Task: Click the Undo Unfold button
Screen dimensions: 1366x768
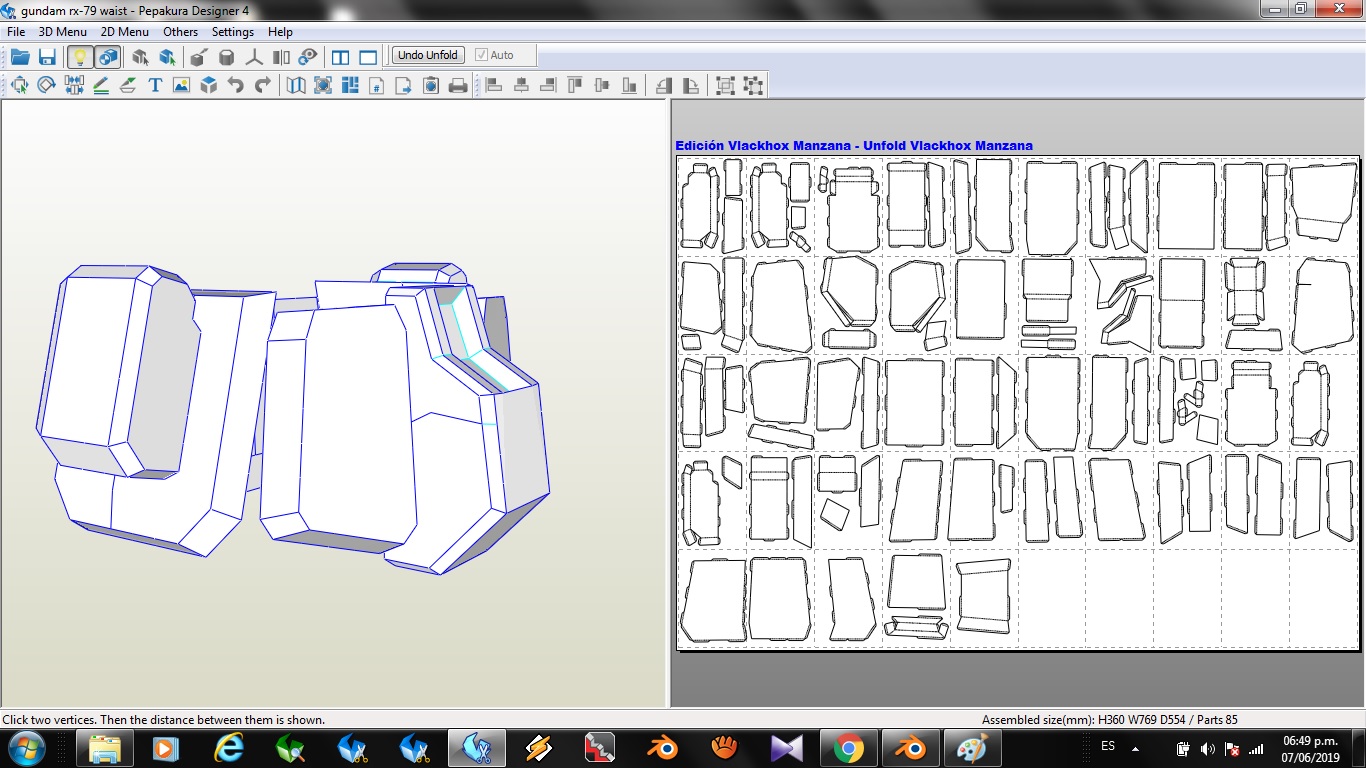Action: pos(428,55)
